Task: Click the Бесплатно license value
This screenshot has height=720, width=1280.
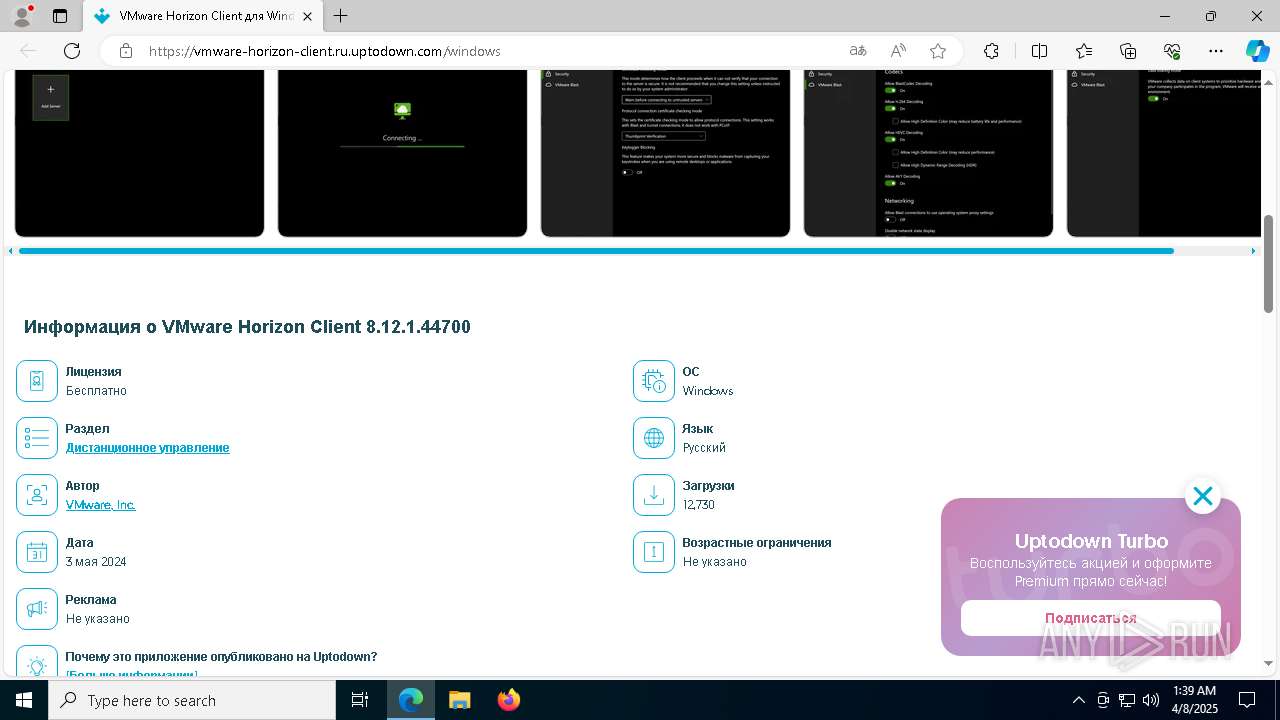Action: coord(96,391)
